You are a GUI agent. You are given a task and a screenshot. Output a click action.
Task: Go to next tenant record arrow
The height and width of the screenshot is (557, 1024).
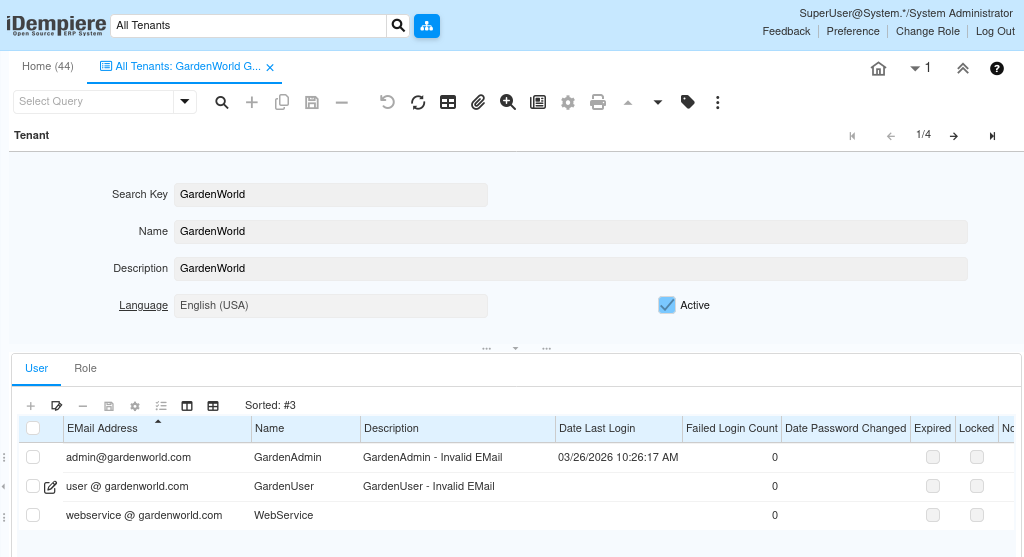coord(954,136)
